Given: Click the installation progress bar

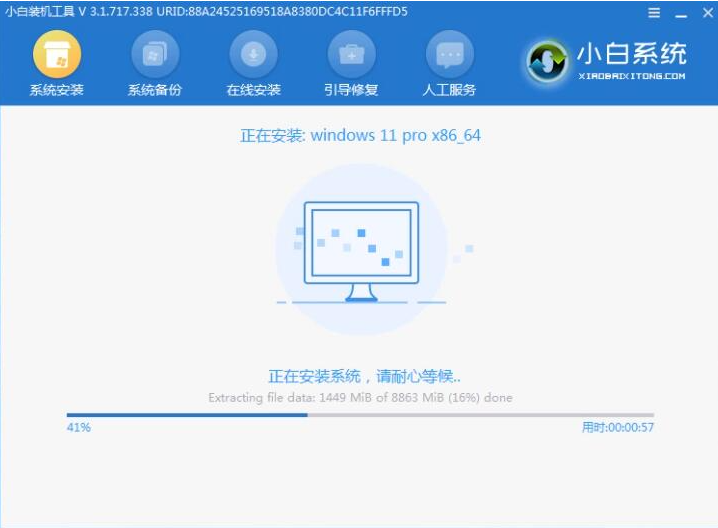Looking at the screenshot, I should (x=360, y=415).
